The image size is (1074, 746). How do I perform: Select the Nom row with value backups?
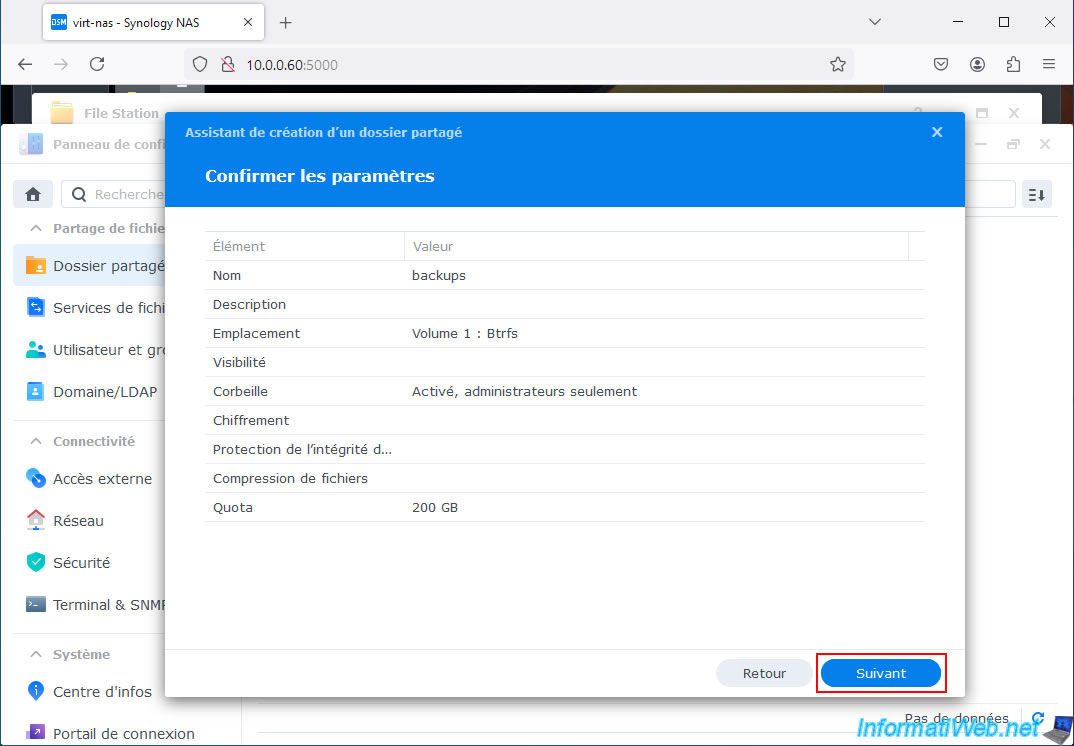[564, 275]
